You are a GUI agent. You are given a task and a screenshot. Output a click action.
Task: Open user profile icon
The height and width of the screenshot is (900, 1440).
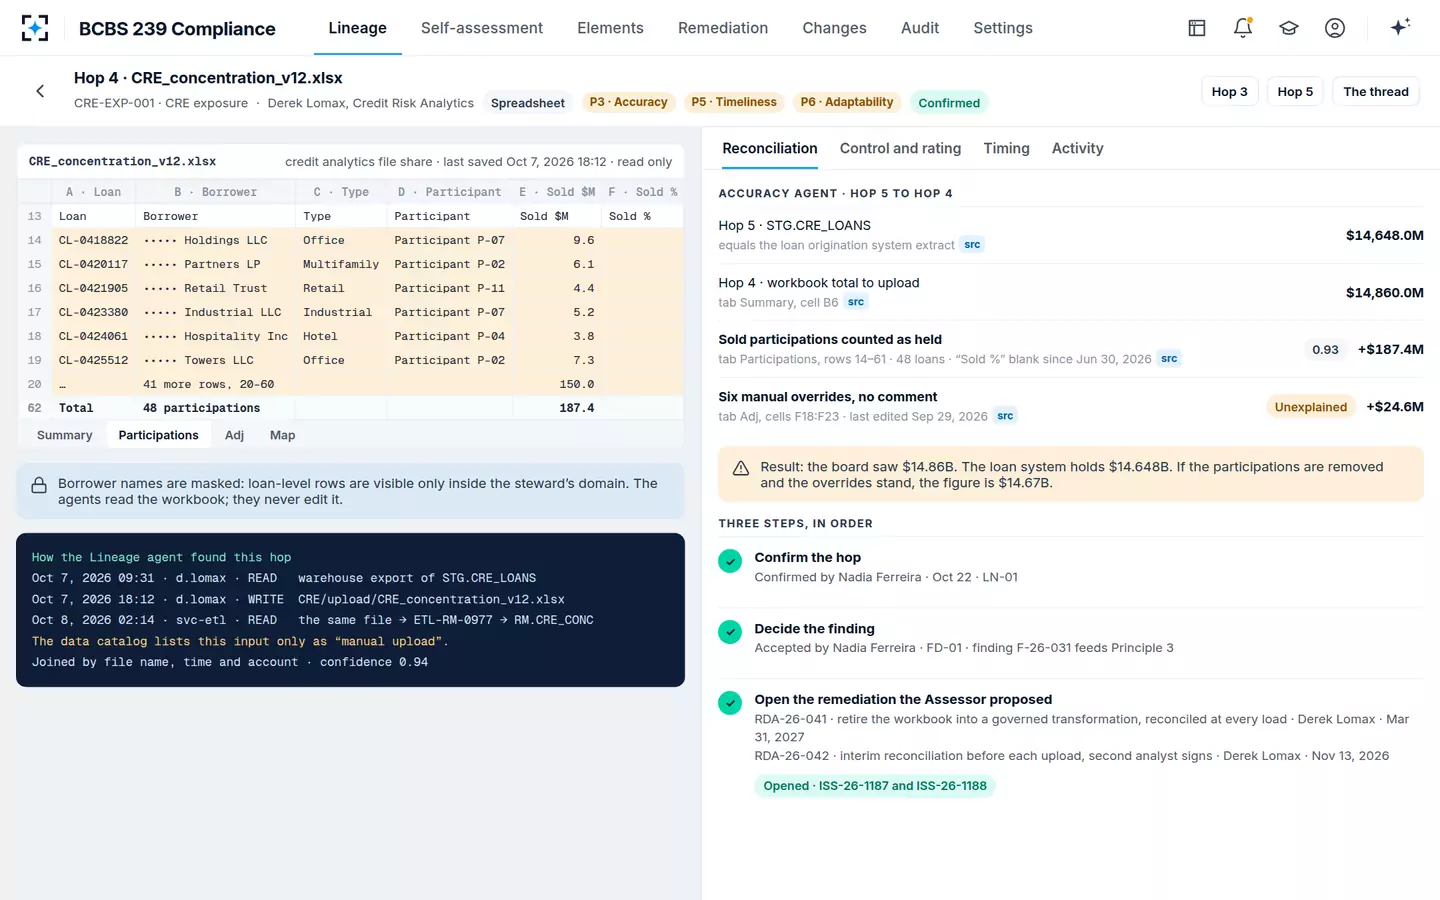(x=1335, y=28)
